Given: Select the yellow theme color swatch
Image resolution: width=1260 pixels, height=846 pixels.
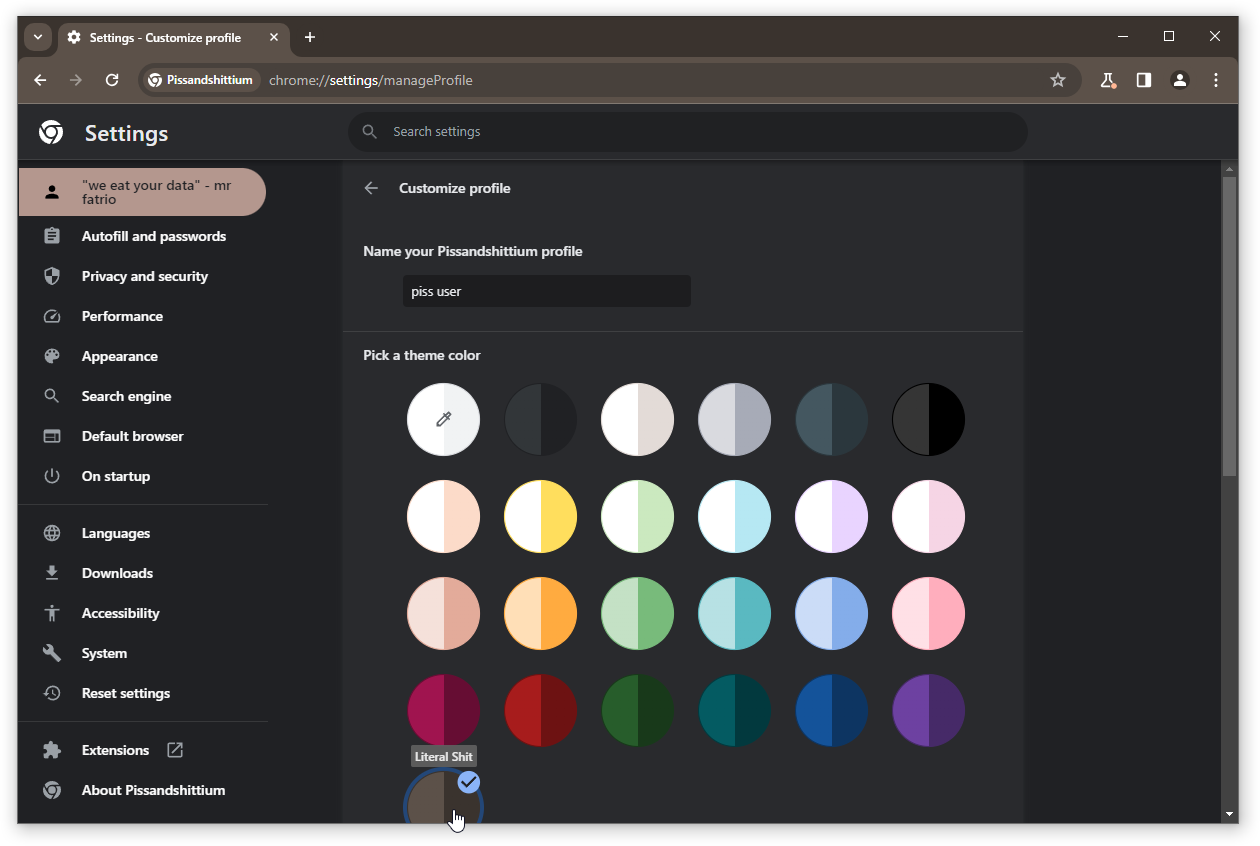Looking at the screenshot, I should click(x=541, y=516).
